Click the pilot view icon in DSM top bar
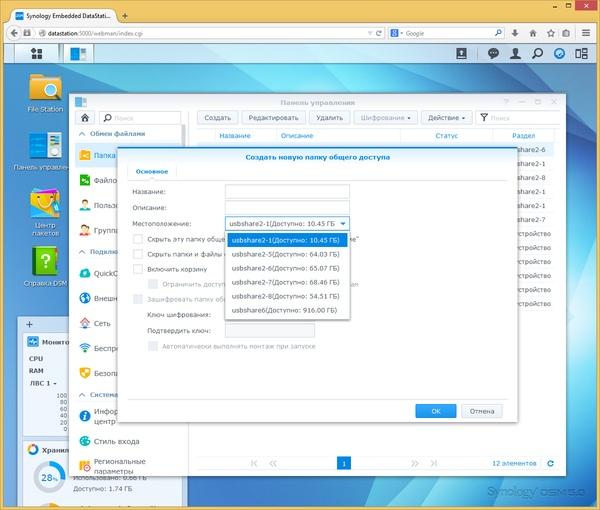This screenshot has height=510, width=600. point(581,54)
